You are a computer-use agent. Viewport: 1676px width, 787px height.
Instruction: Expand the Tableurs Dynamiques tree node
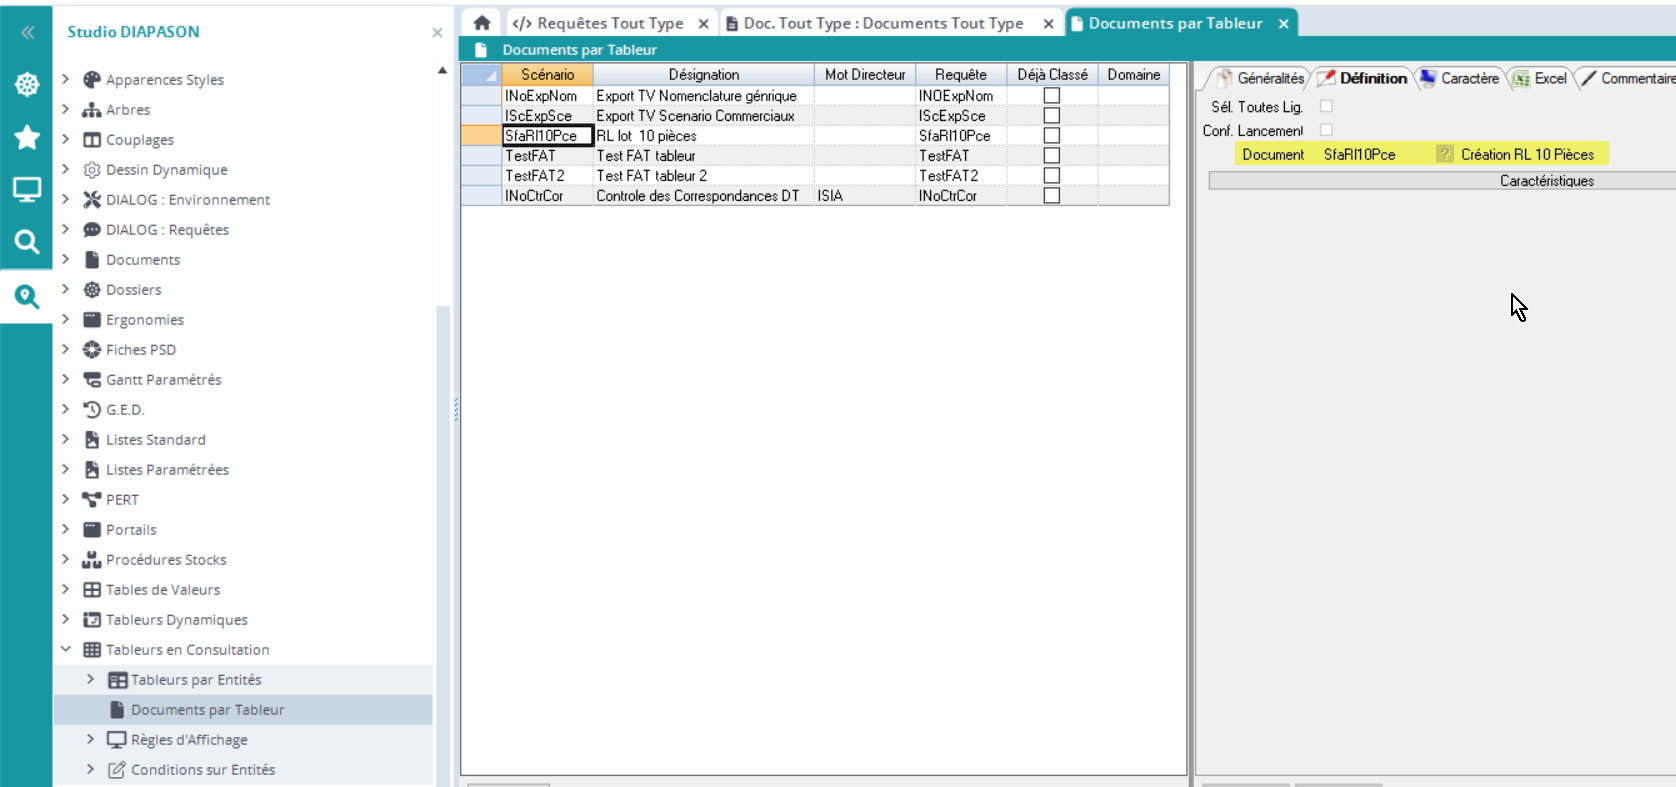(x=66, y=619)
